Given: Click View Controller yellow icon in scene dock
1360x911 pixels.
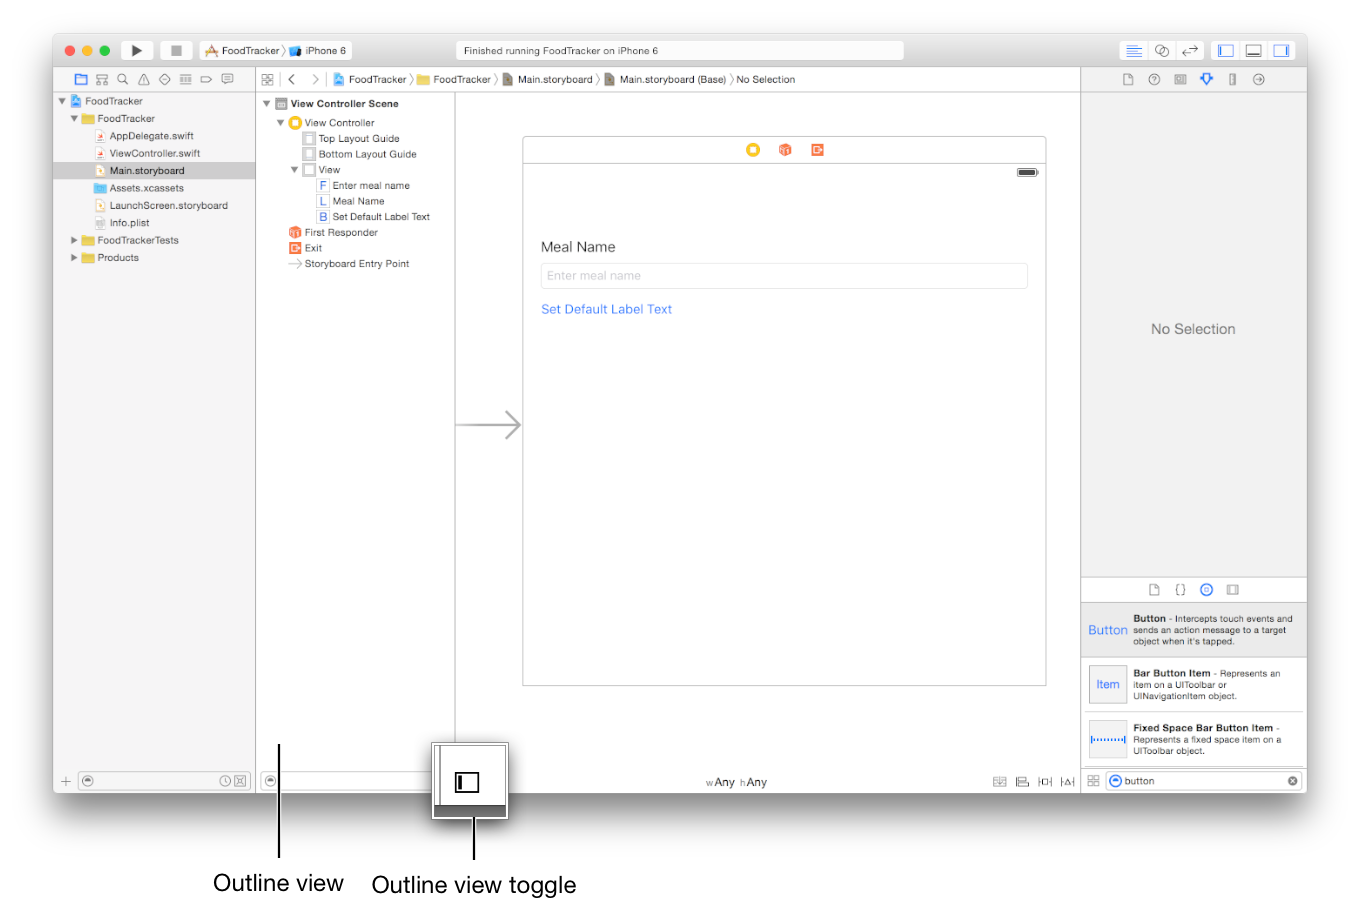Looking at the screenshot, I should pos(753,150).
